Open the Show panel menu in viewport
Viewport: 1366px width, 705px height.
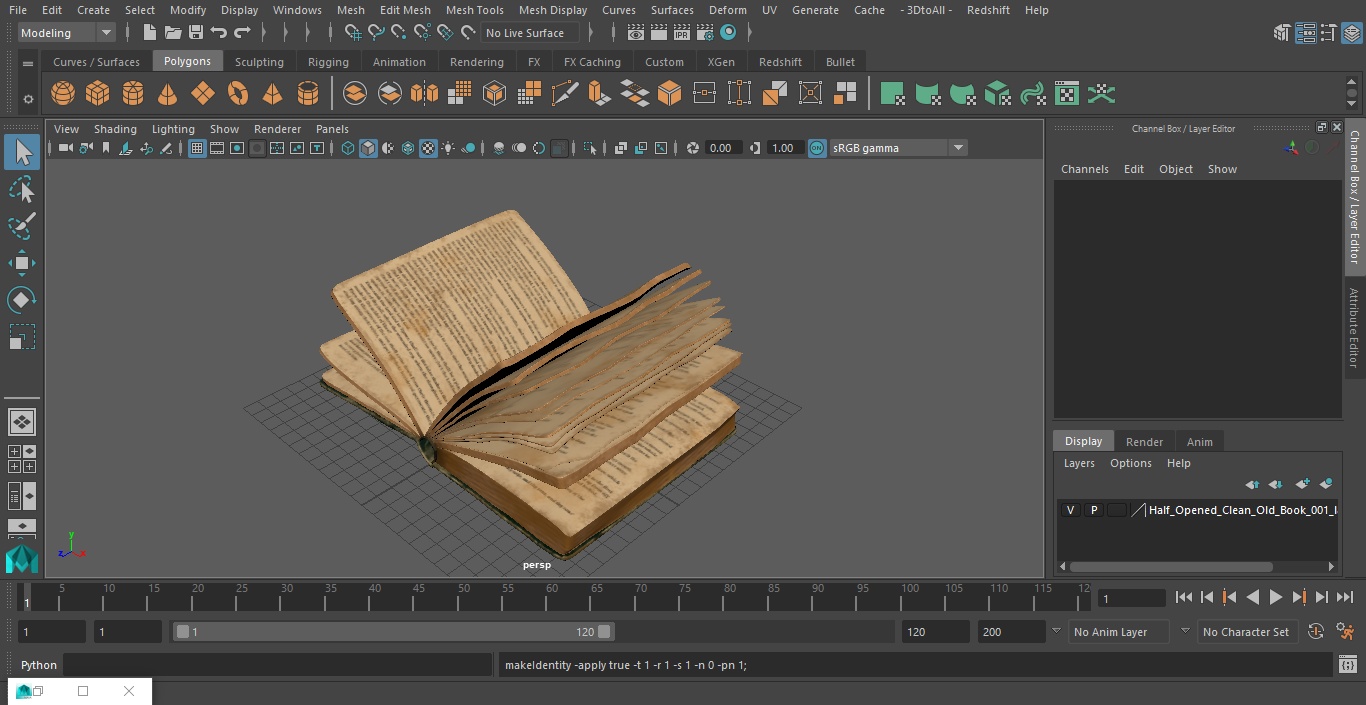pyautogui.click(x=224, y=129)
